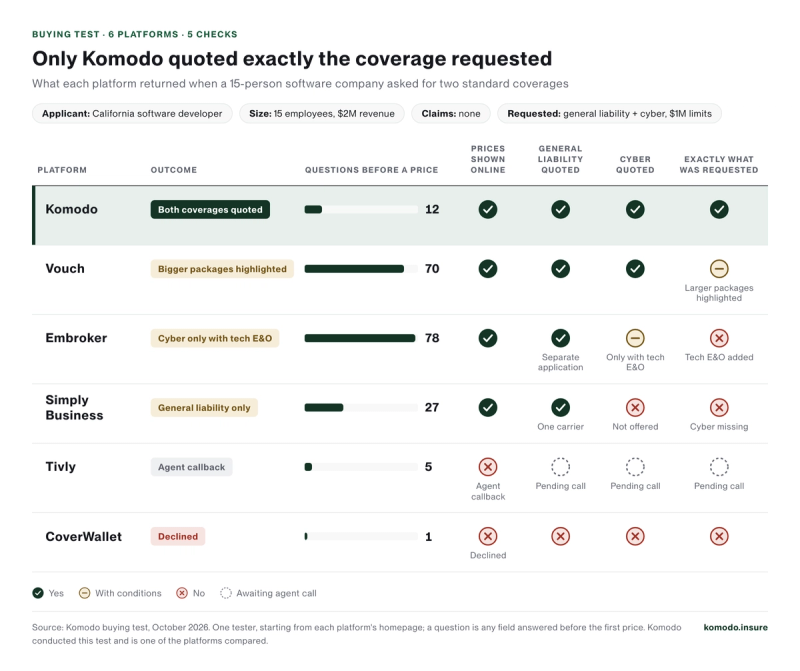
Task: Select the Simply Business platform name
Action: (74, 407)
